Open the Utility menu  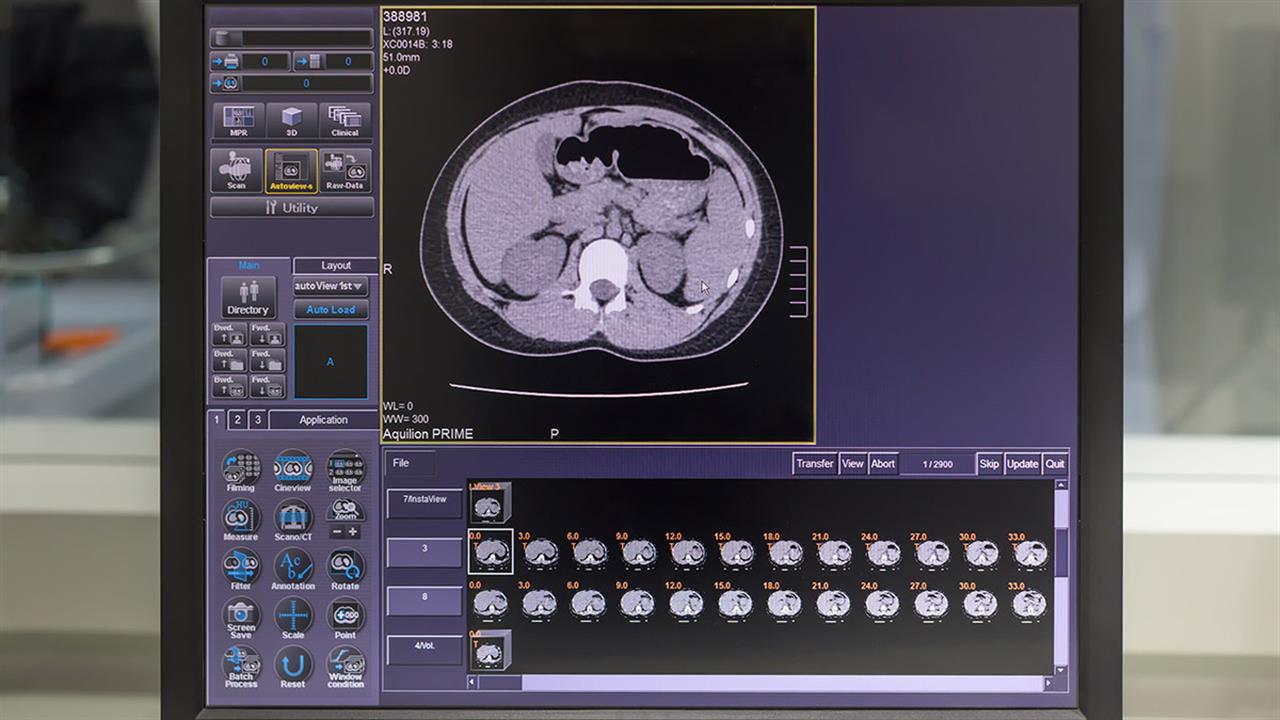[292, 208]
